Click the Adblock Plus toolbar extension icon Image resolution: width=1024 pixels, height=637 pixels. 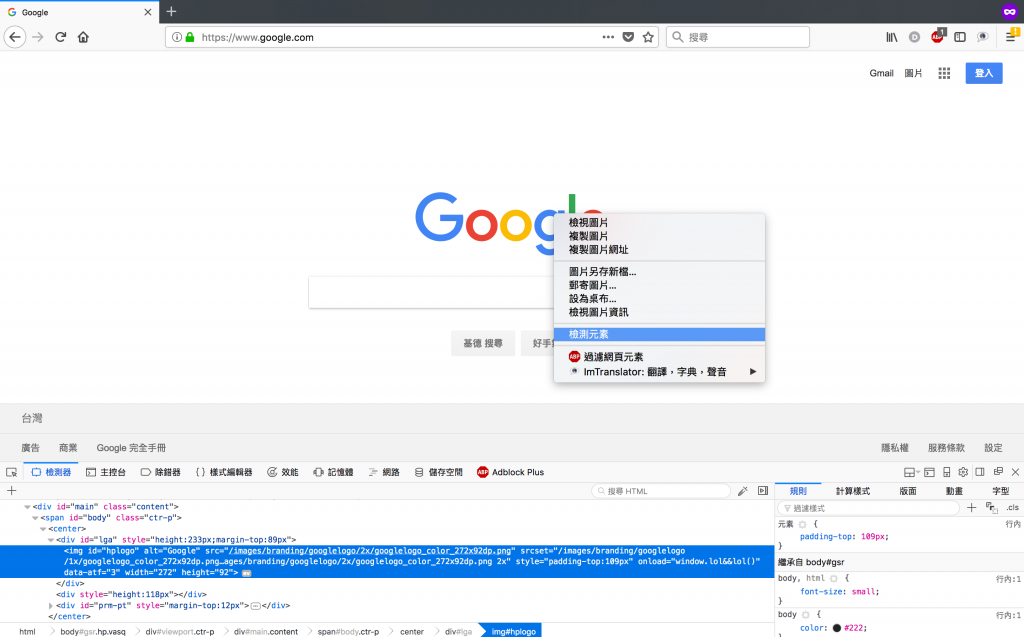[938, 37]
